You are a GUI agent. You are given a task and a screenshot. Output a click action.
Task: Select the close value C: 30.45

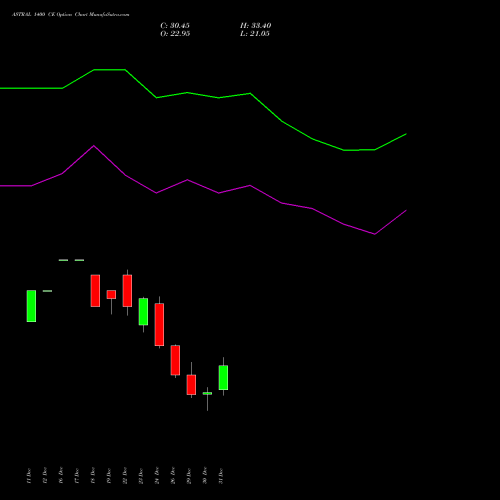point(175,26)
